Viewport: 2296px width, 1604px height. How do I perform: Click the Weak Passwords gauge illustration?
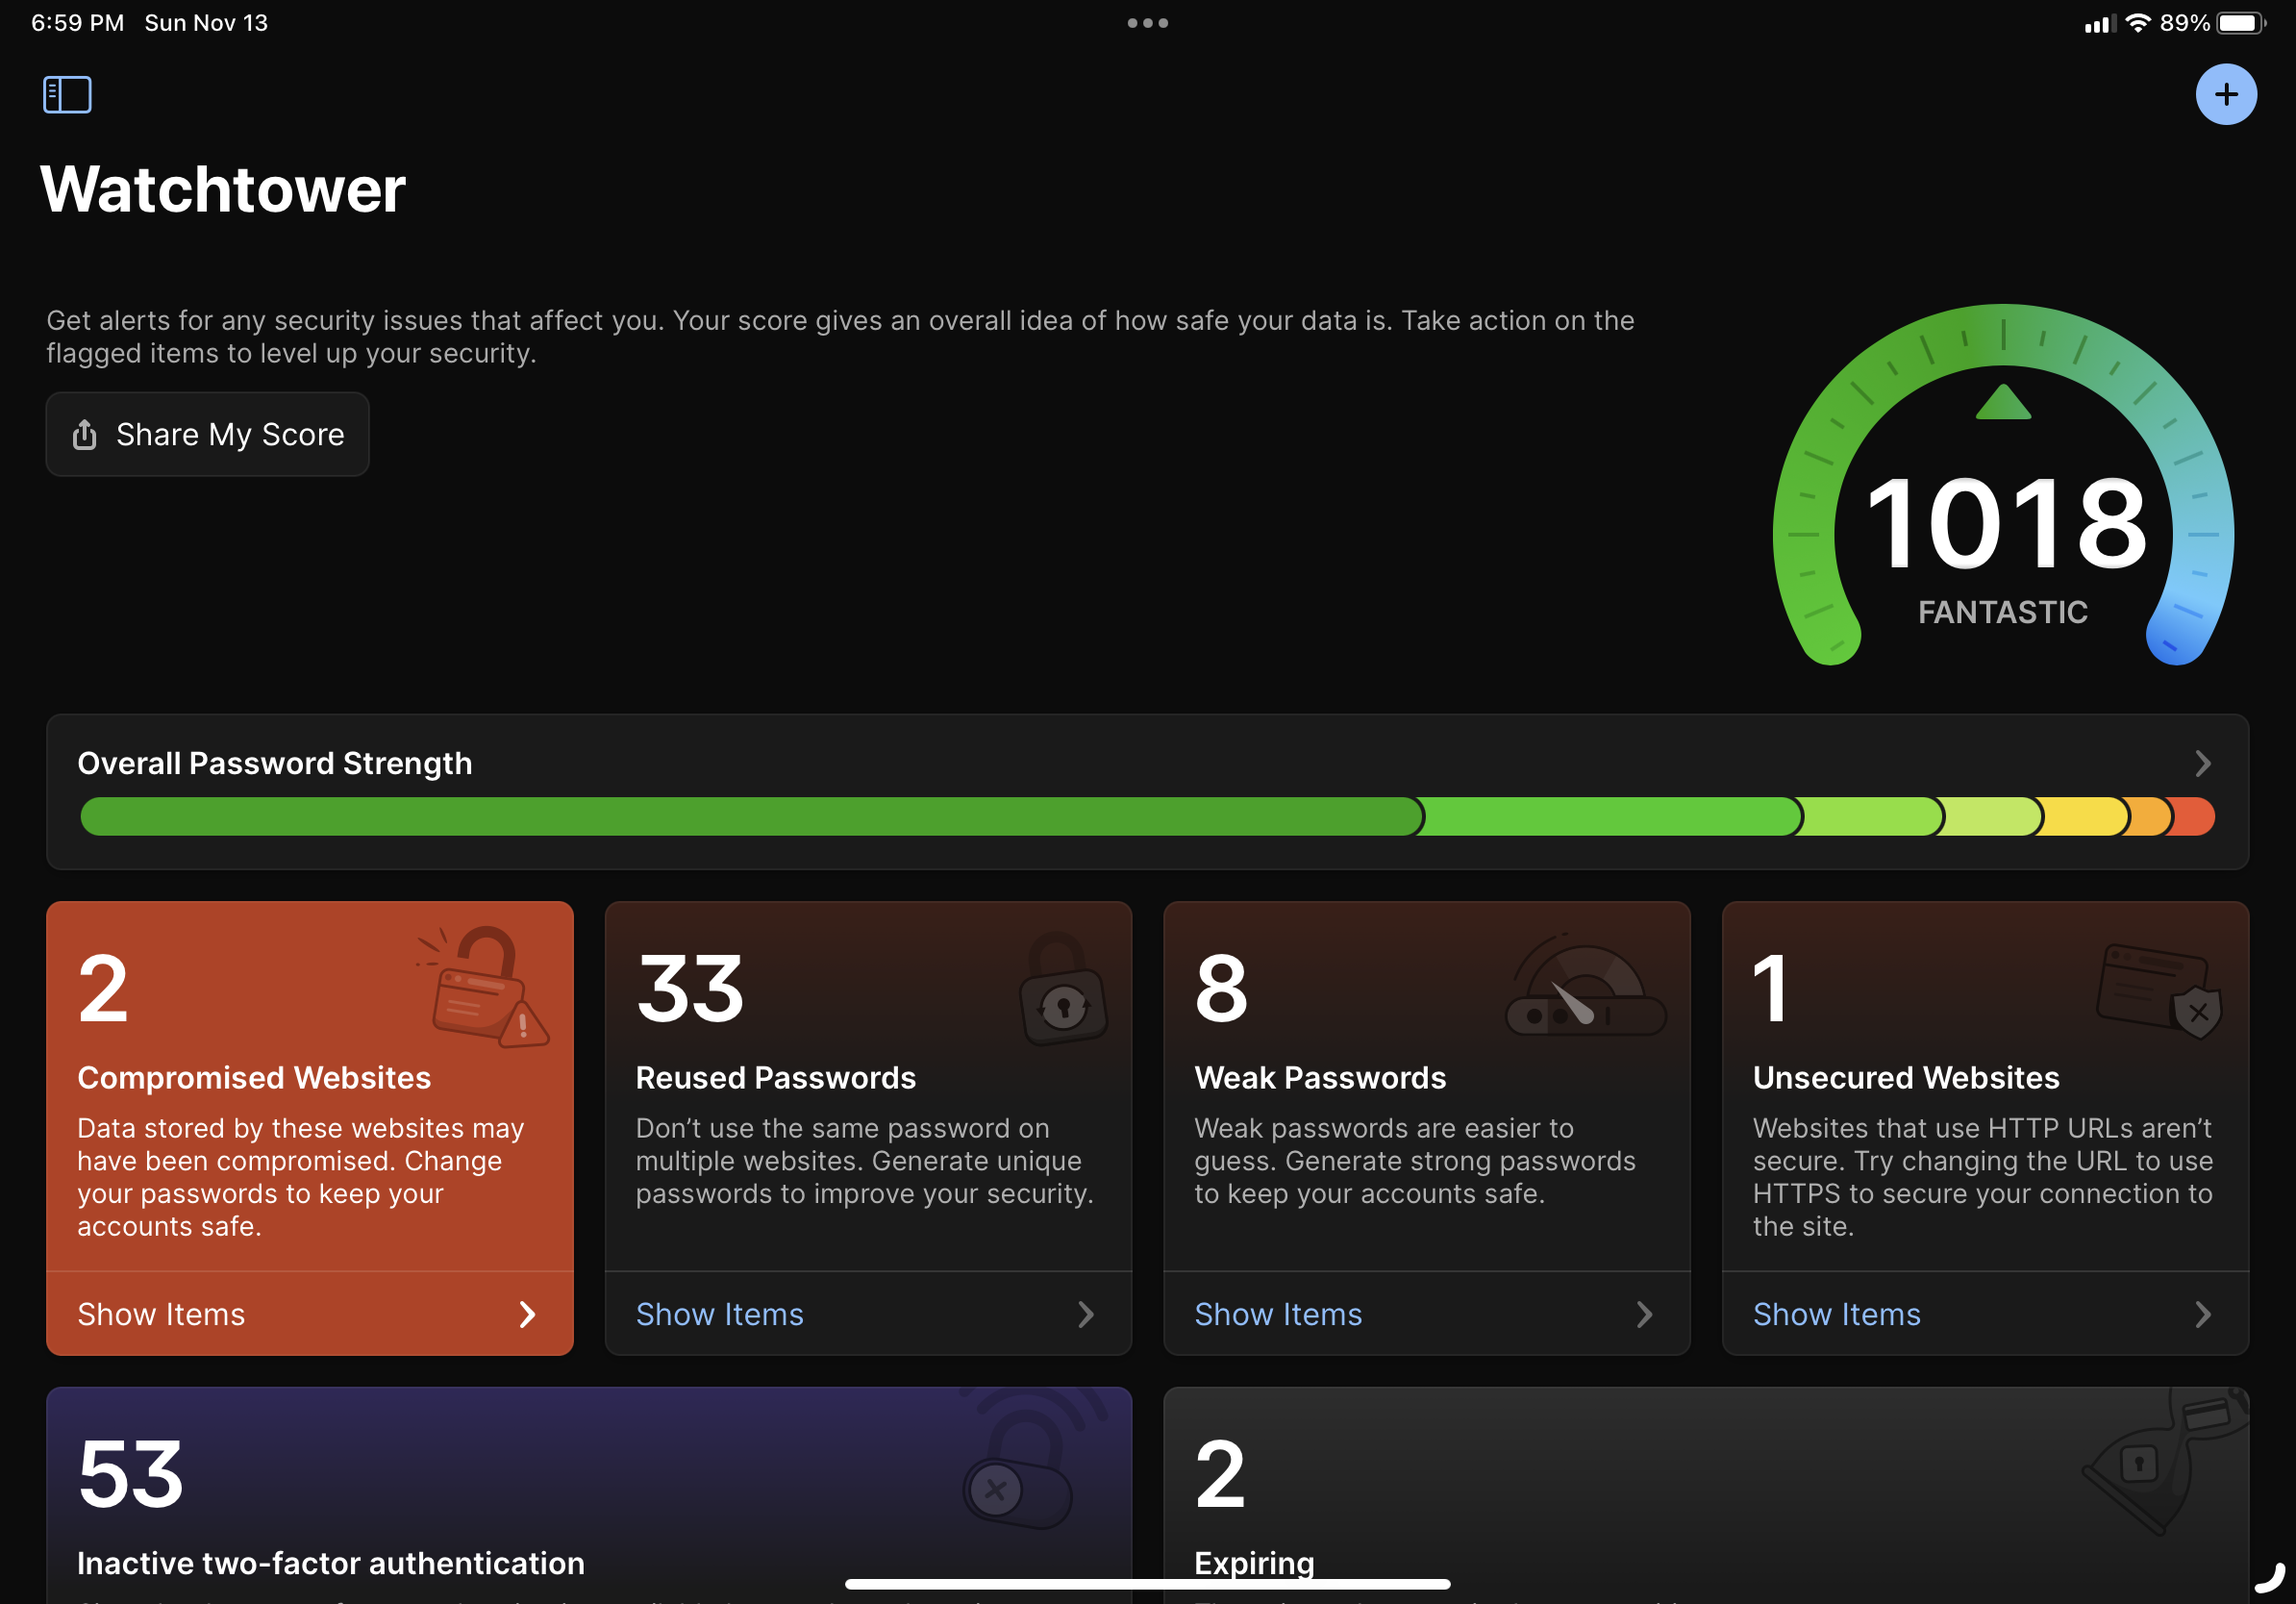[1585, 986]
